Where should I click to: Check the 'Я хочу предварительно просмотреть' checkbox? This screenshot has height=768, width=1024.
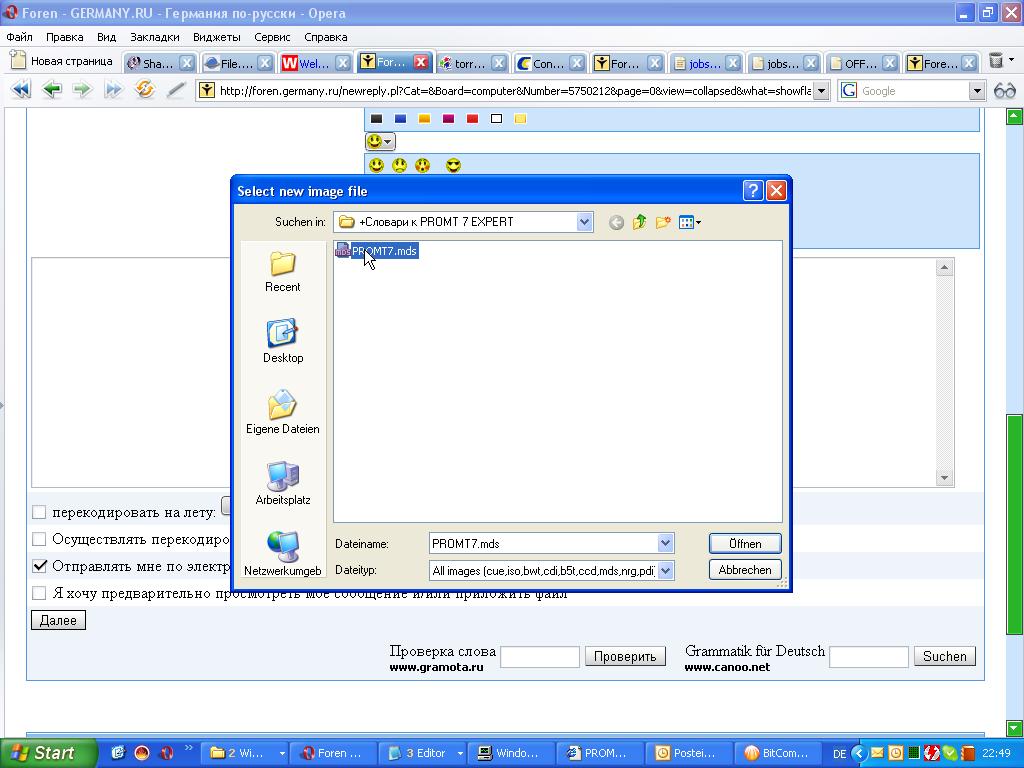click(x=39, y=593)
